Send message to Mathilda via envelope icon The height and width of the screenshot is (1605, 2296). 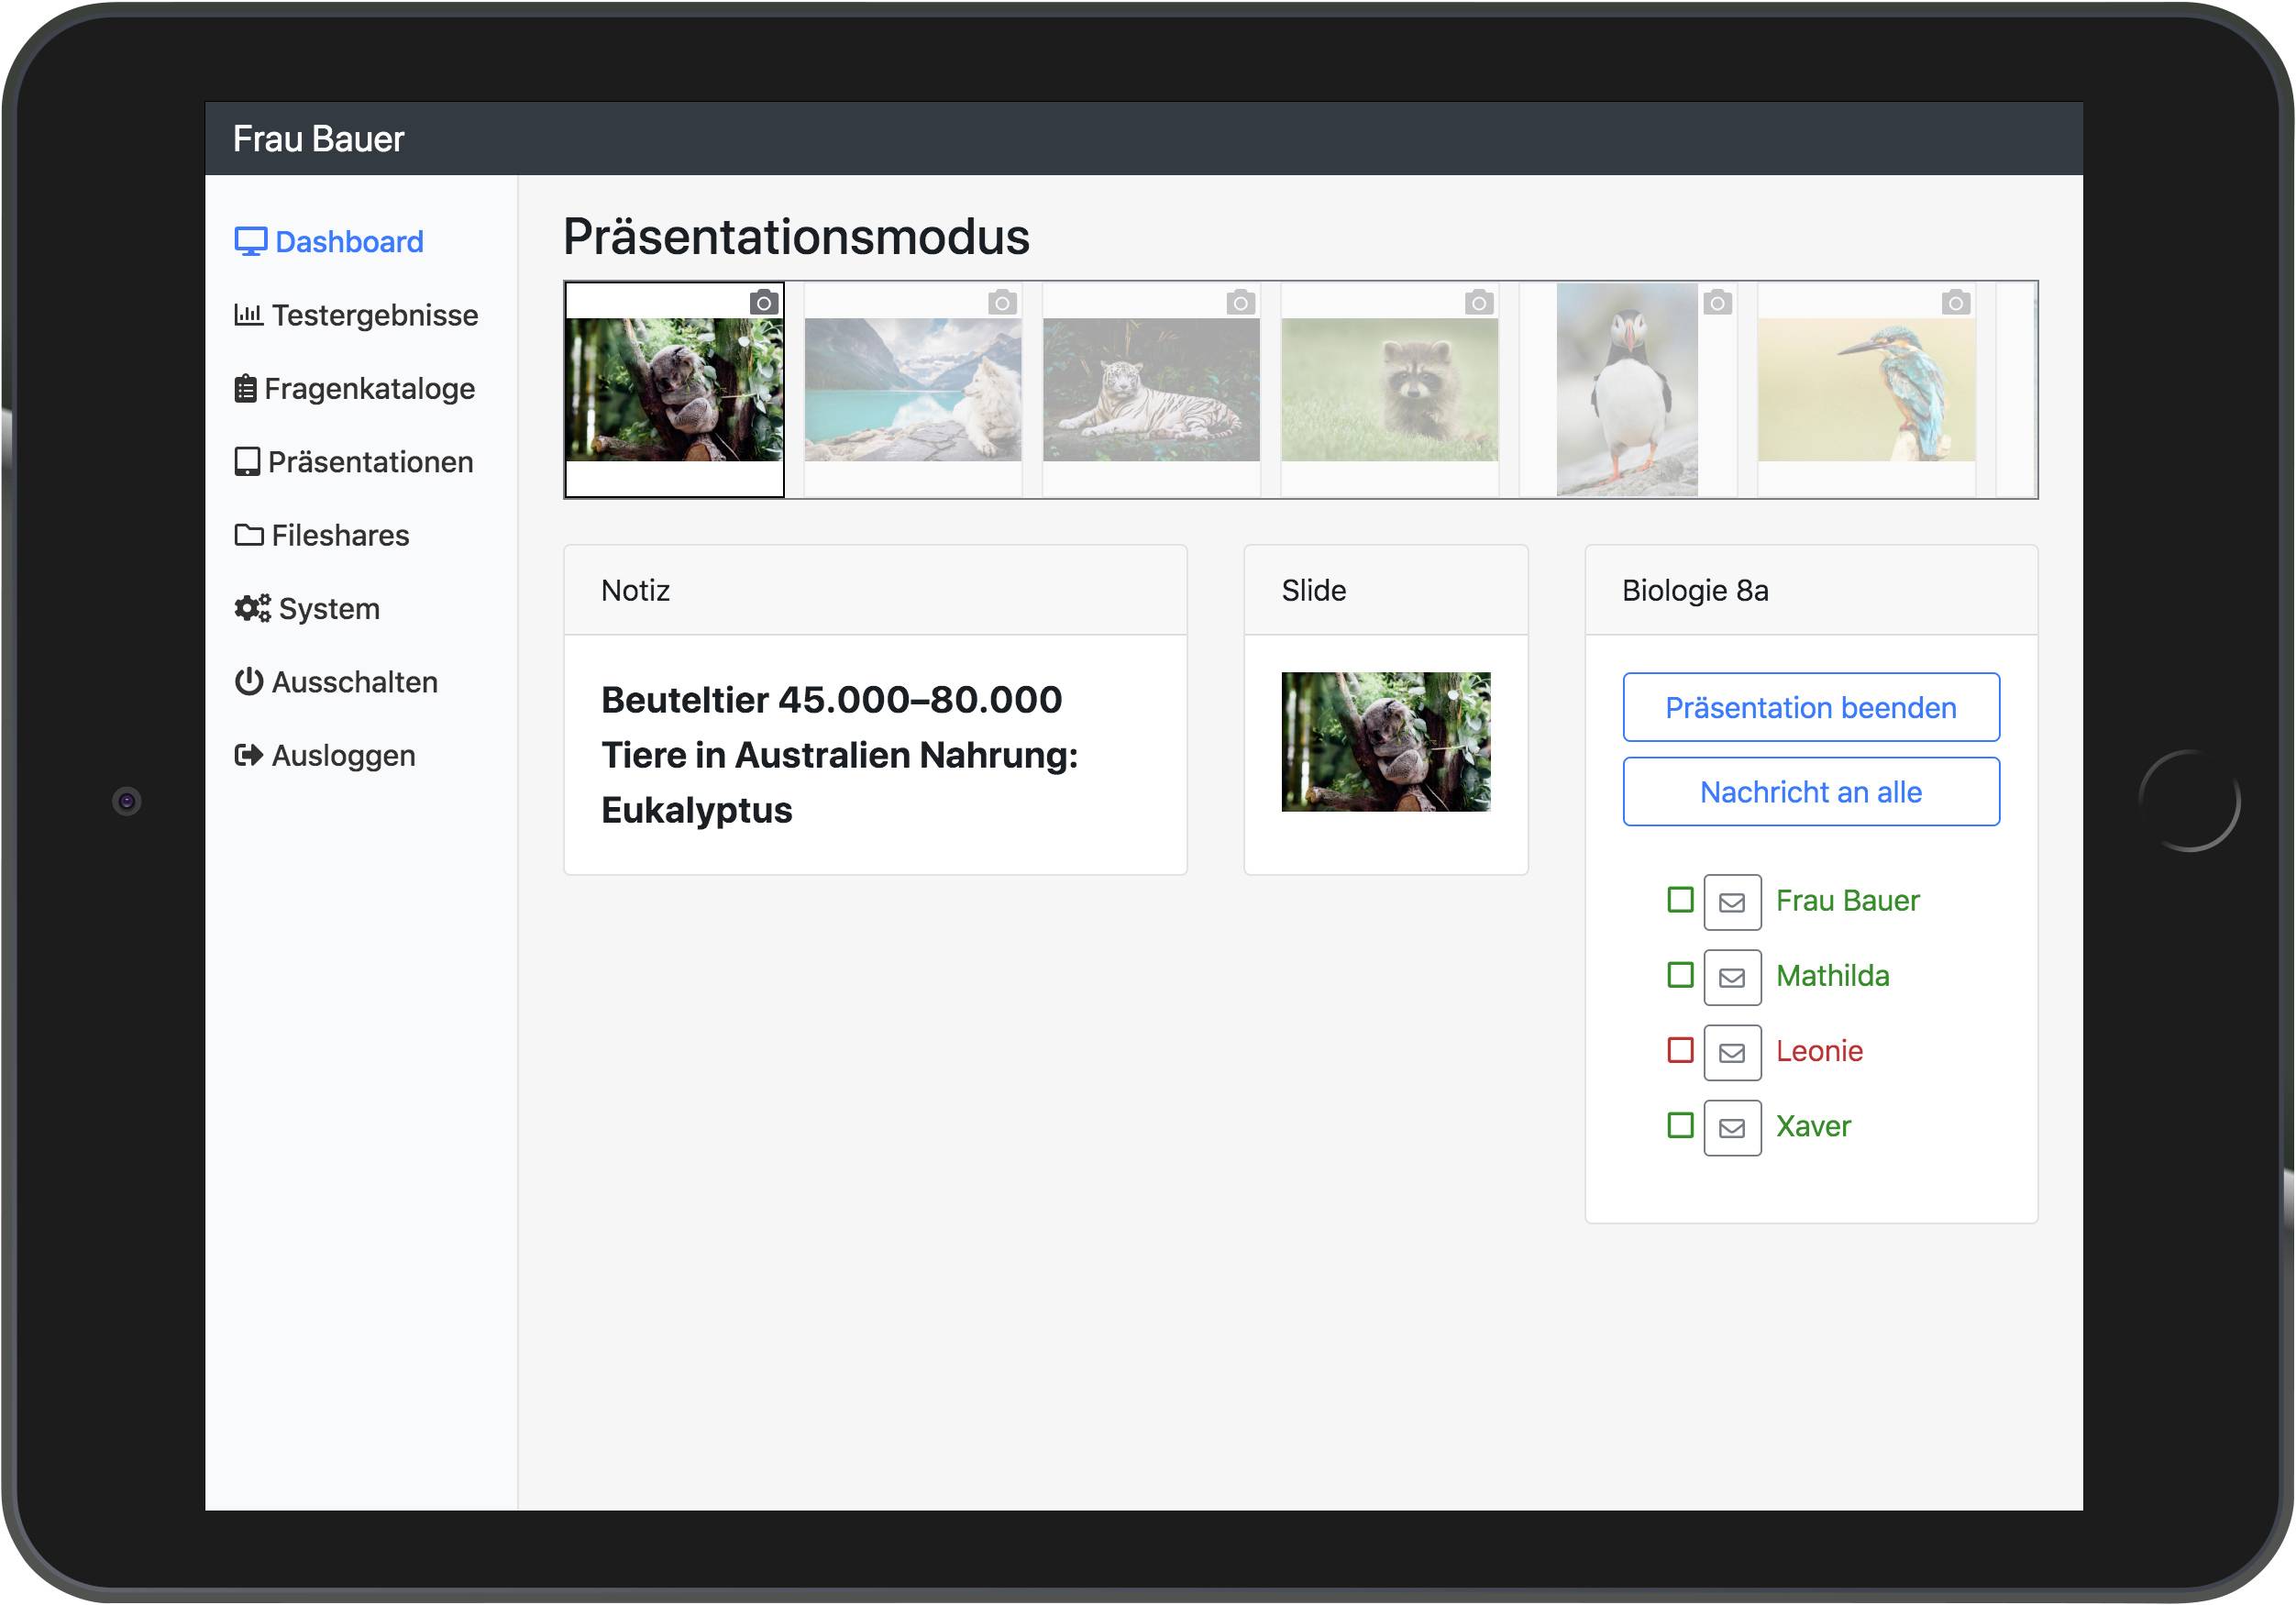[1731, 977]
